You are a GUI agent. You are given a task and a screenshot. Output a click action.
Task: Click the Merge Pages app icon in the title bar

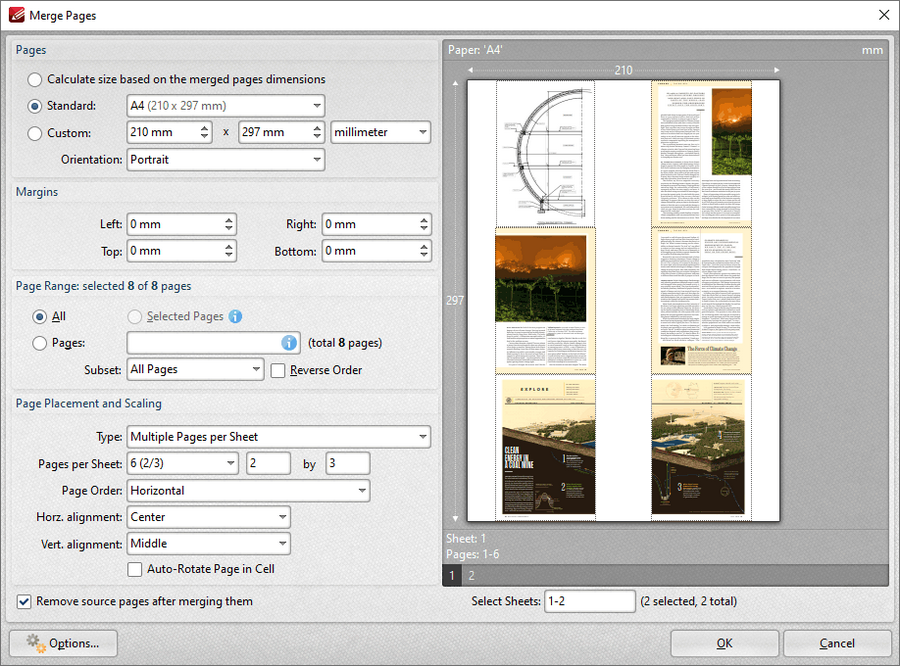tap(16, 15)
